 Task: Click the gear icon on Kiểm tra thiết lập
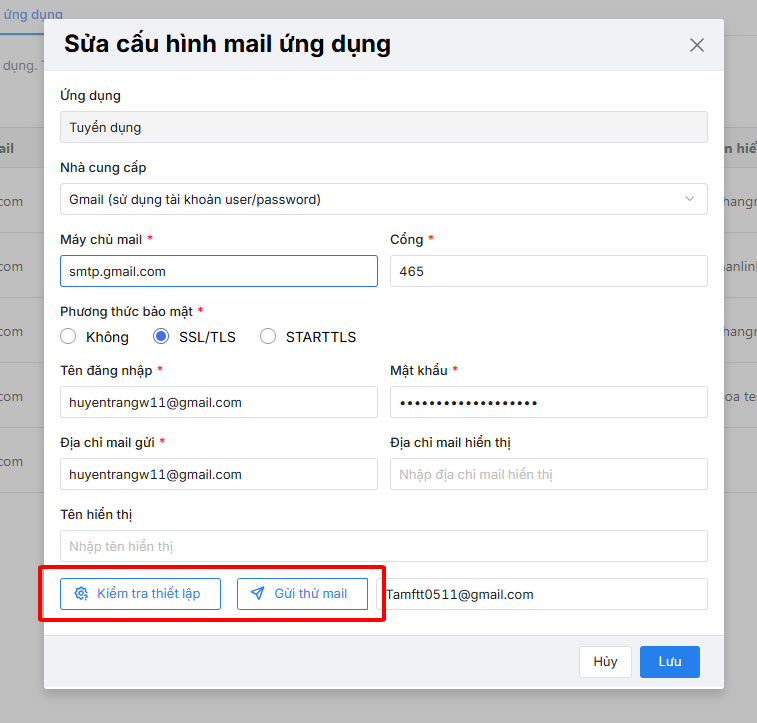[x=81, y=594]
